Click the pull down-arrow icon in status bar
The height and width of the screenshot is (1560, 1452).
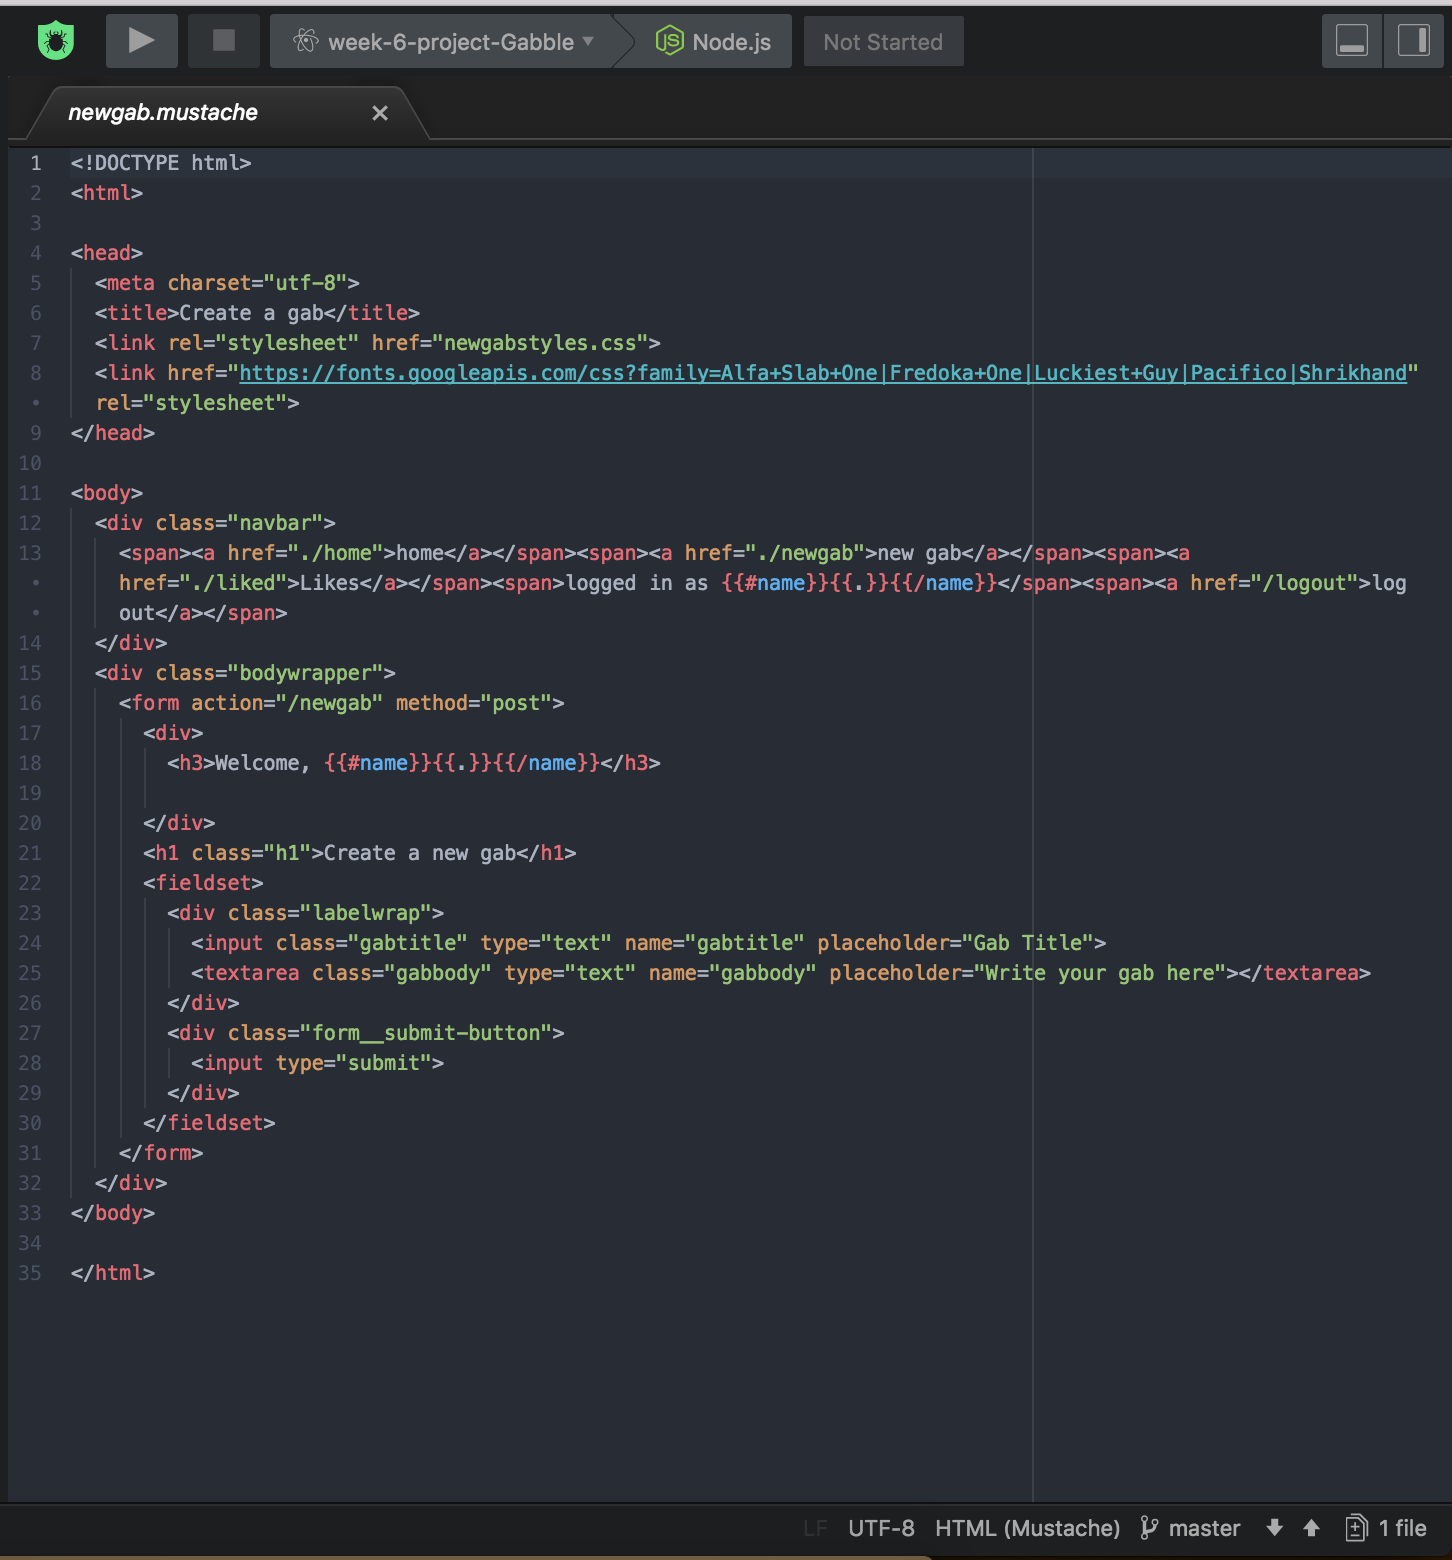[1274, 1528]
